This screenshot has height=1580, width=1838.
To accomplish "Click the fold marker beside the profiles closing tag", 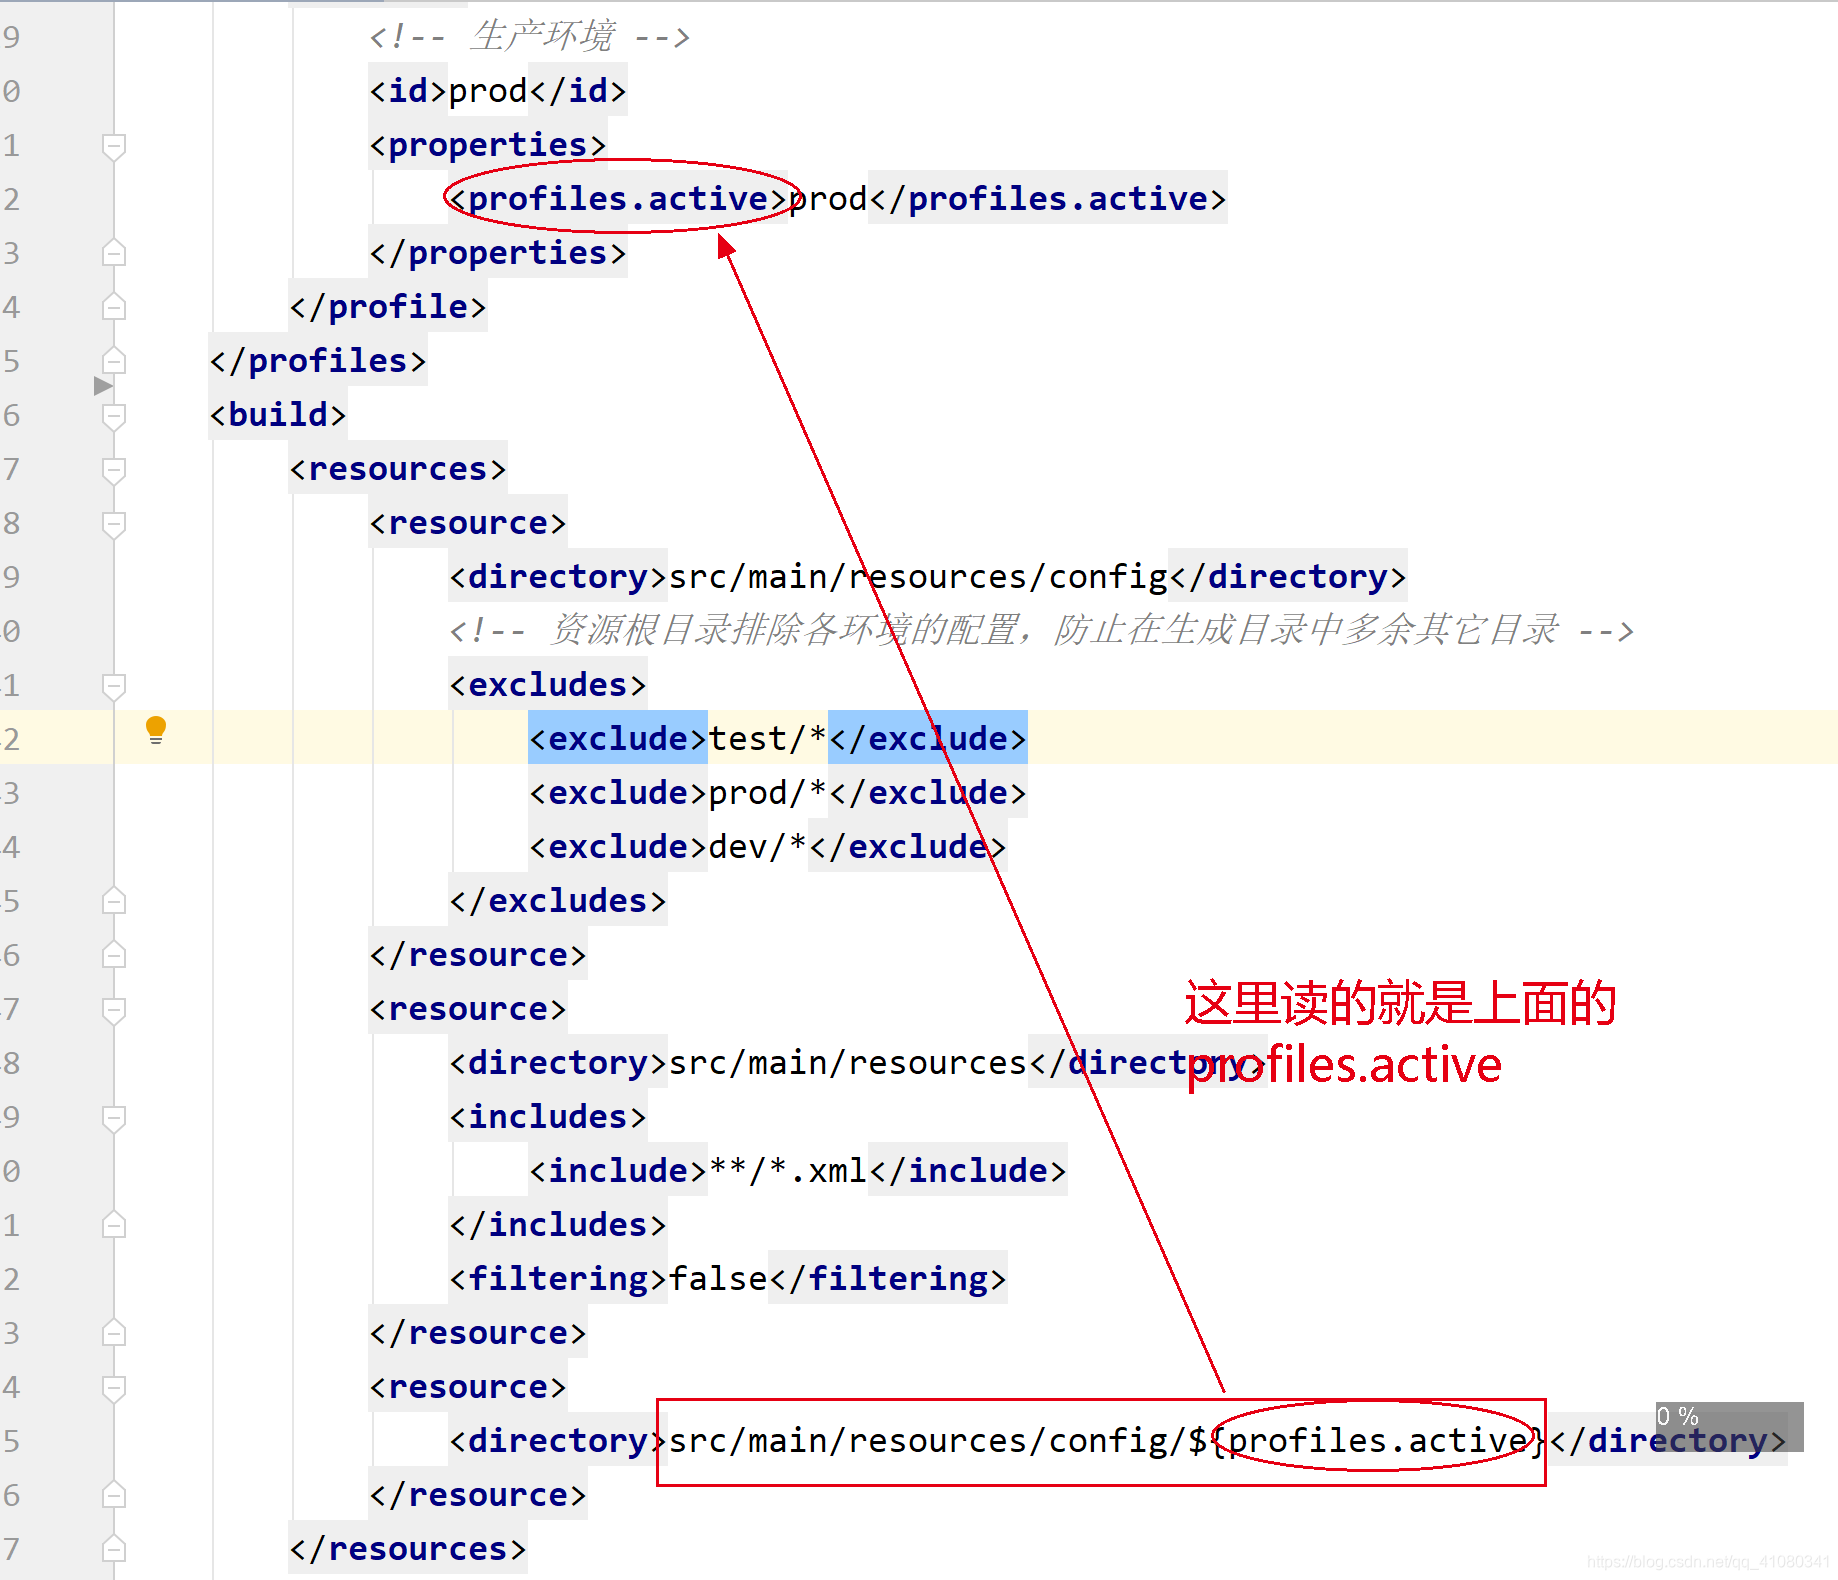I will coord(112,361).
